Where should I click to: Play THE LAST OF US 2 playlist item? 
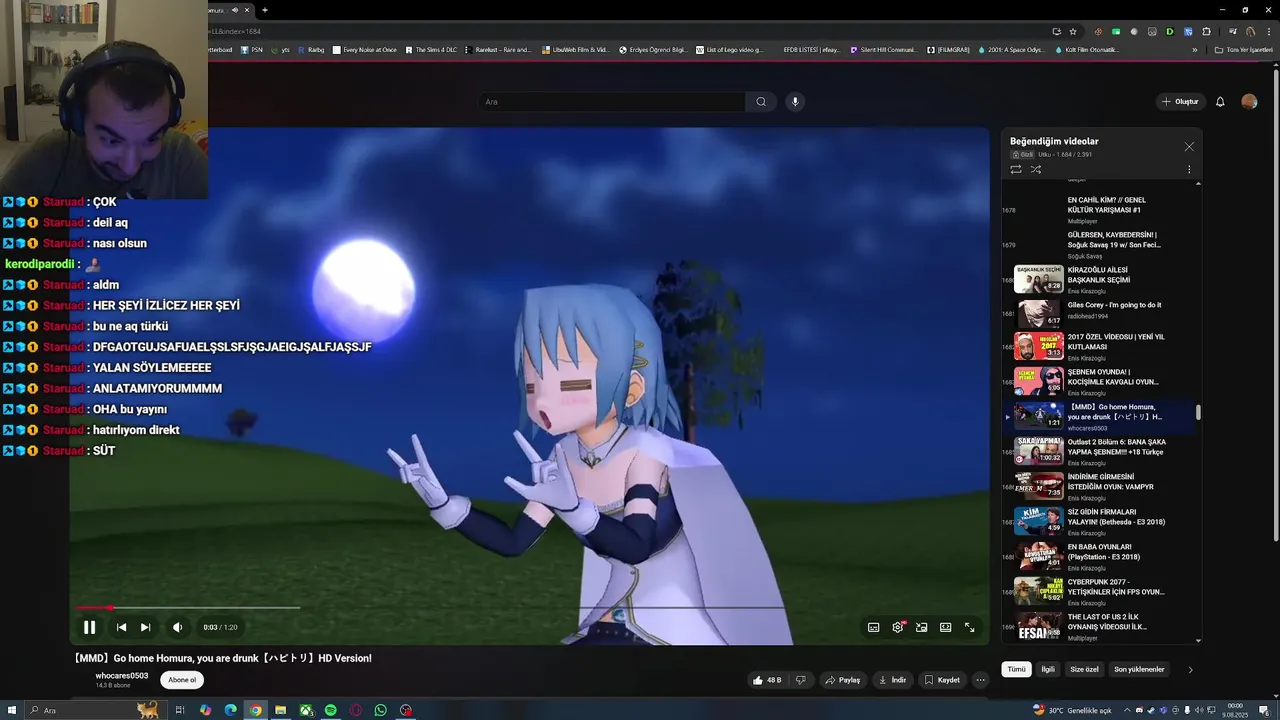click(1098, 626)
